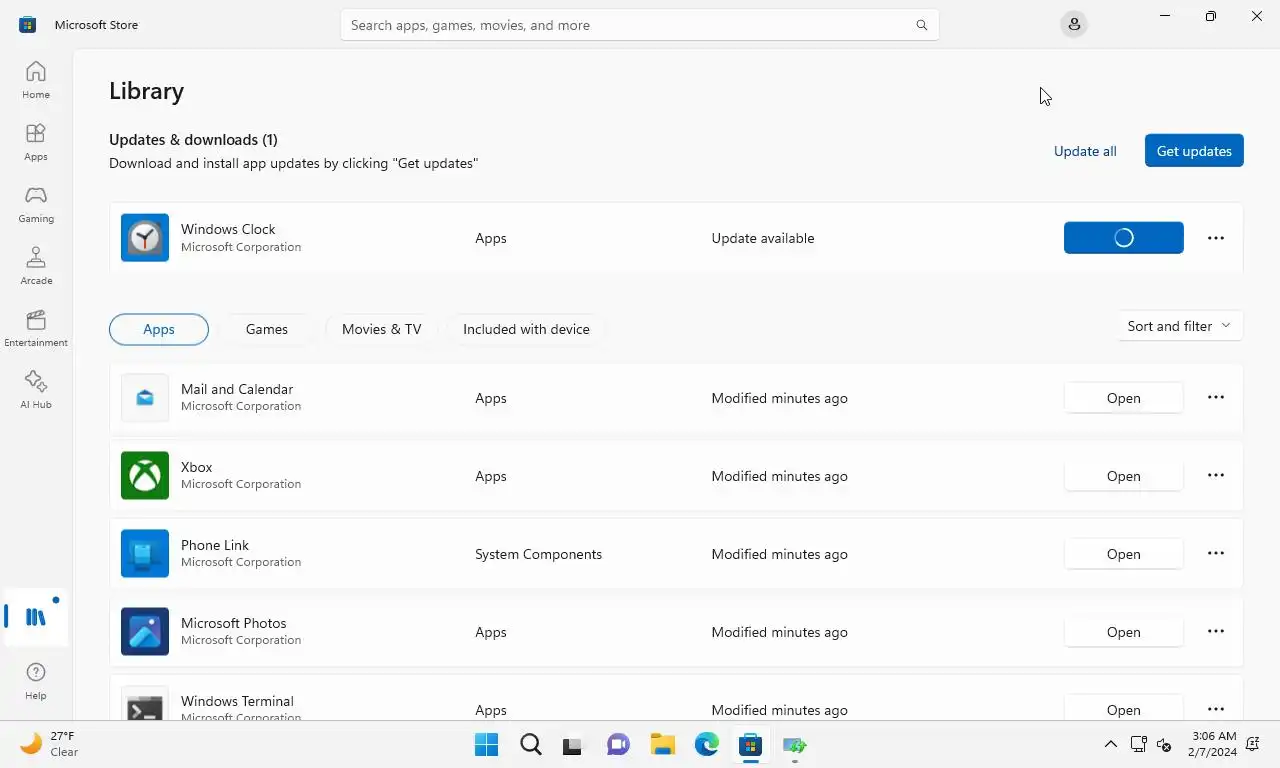
Task: Open File Explorer from taskbar
Action: pyautogui.click(x=663, y=745)
